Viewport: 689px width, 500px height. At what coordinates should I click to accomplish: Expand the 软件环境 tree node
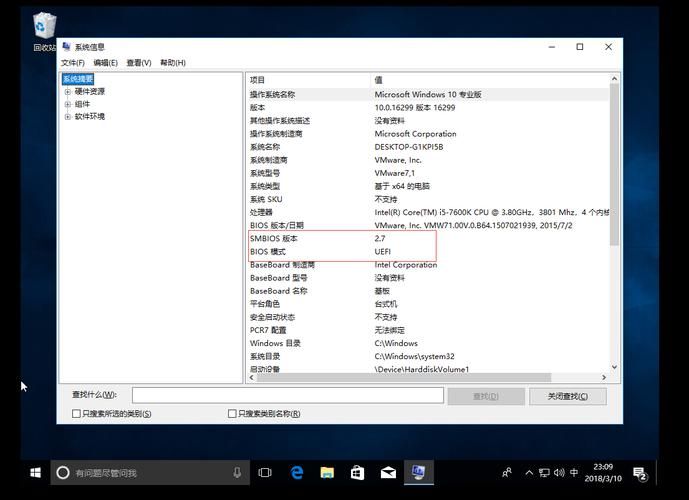pyautogui.click(x=68, y=116)
